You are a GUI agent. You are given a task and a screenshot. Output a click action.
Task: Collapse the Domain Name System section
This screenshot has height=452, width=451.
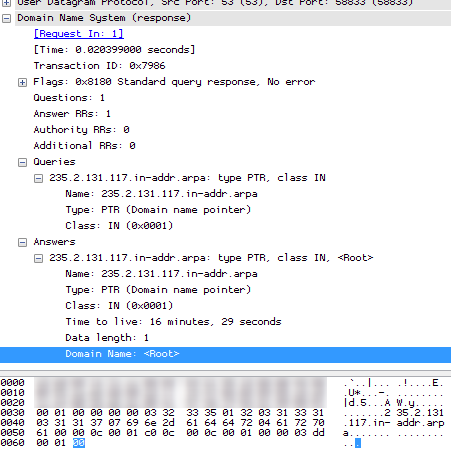point(6,18)
